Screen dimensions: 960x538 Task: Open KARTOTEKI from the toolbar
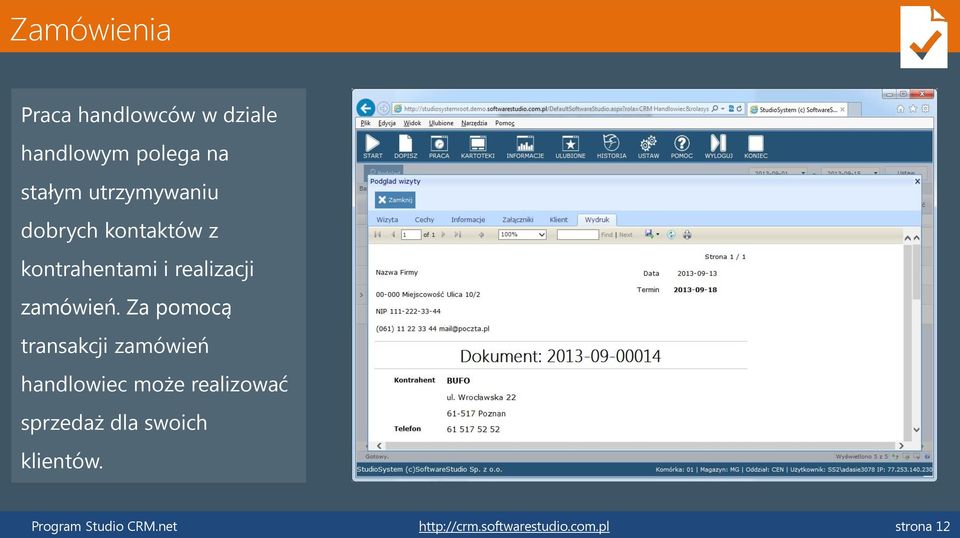pyautogui.click(x=477, y=146)
